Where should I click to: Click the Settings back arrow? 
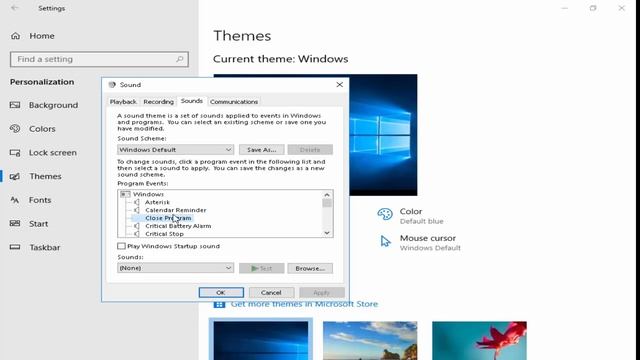(15, 8)
